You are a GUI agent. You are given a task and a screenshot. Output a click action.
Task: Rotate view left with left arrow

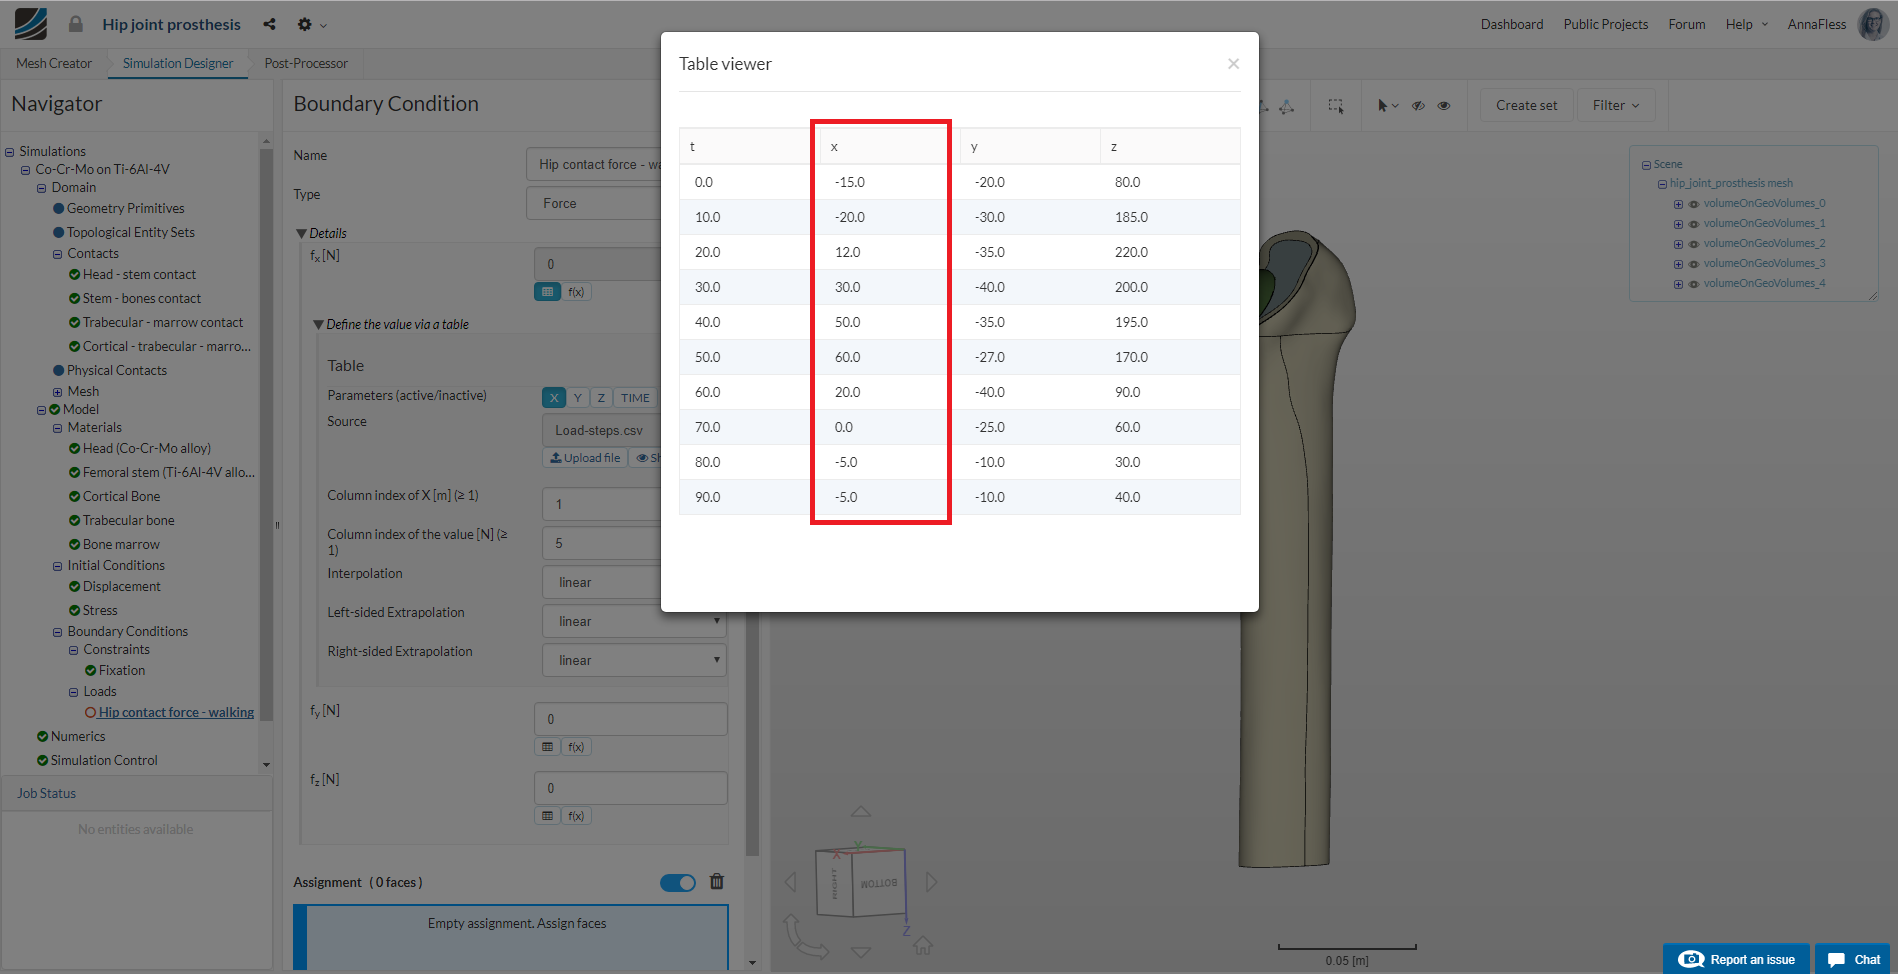pos(791,882)
